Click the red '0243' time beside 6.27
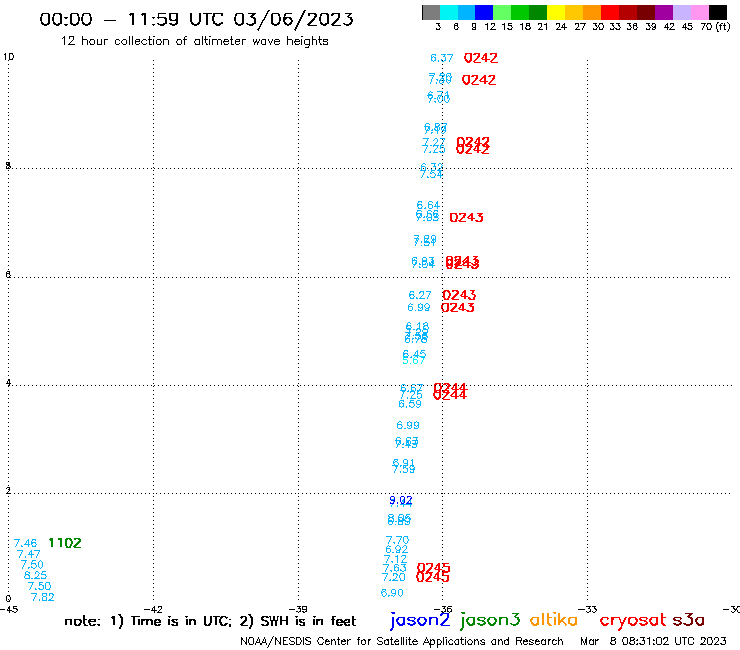 459,295
